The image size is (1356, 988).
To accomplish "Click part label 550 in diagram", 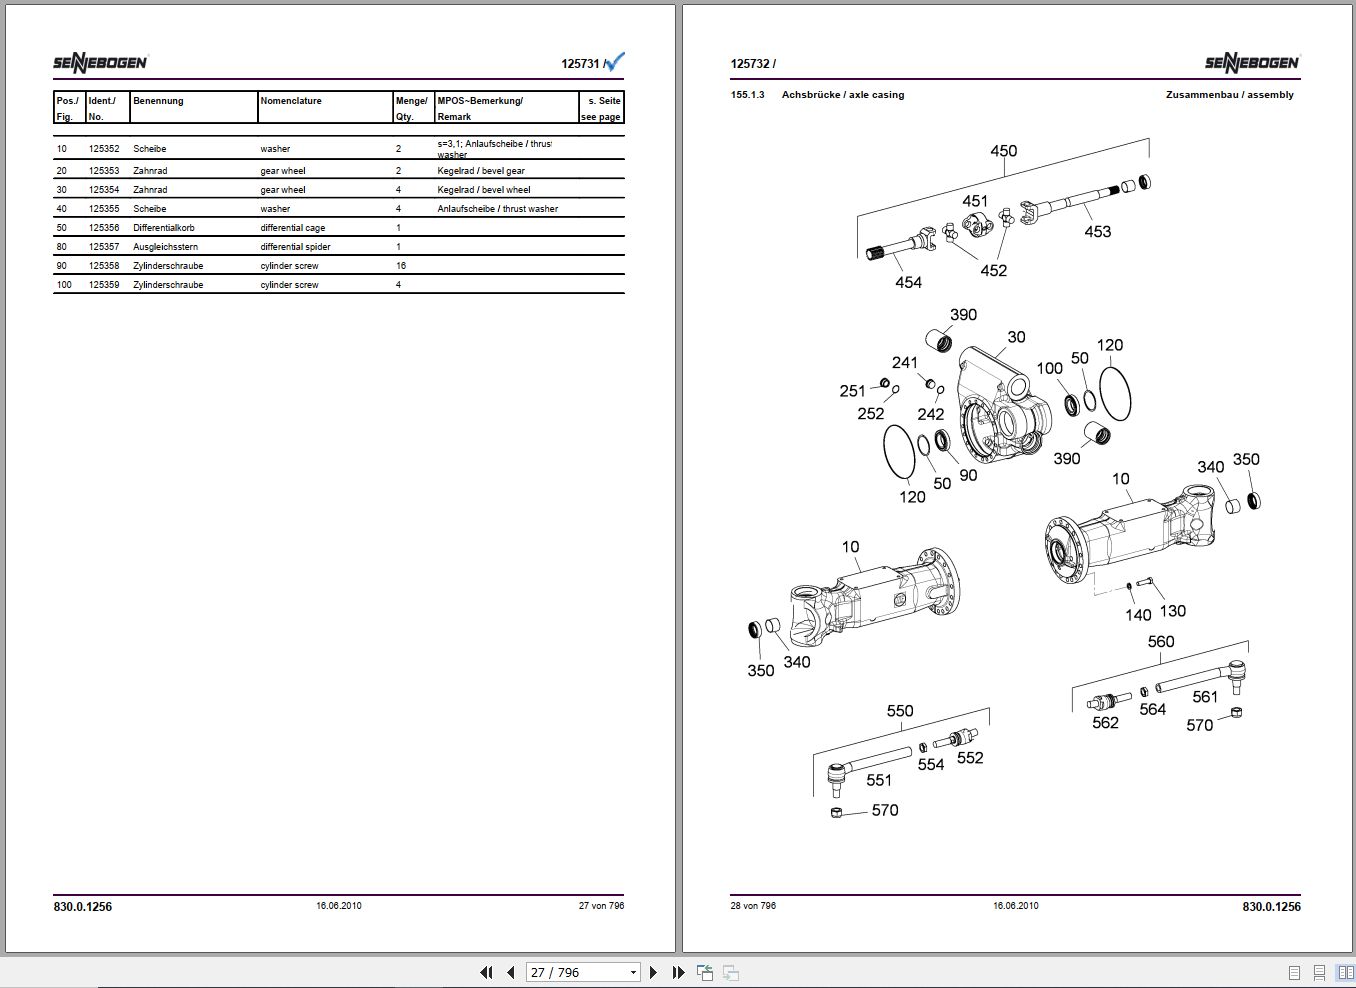I will click(x=900, y=712).
